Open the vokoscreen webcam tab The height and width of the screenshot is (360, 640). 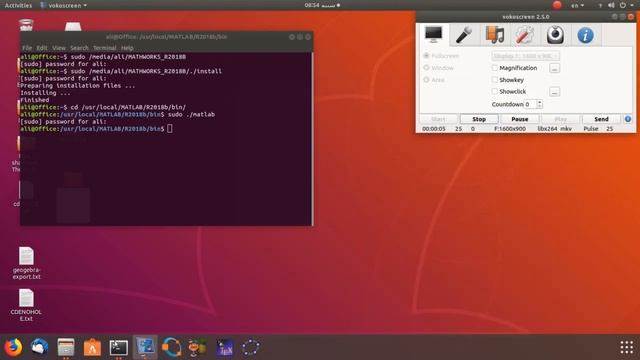[555, 35]
